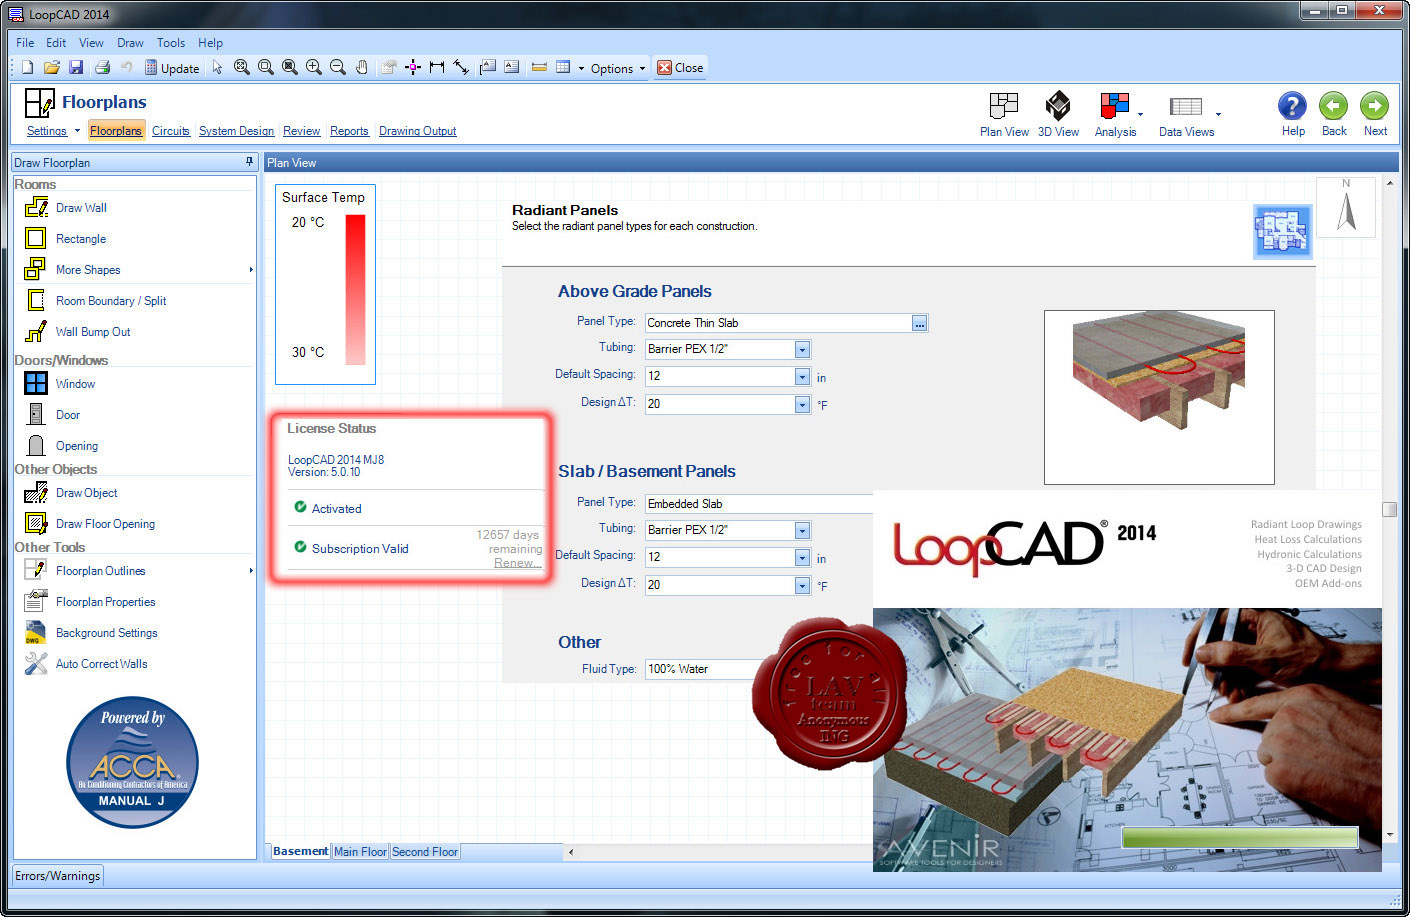Open the Above Grade Tubing dropdown
Screen dimensions: 1410x917
click(802, 349)
